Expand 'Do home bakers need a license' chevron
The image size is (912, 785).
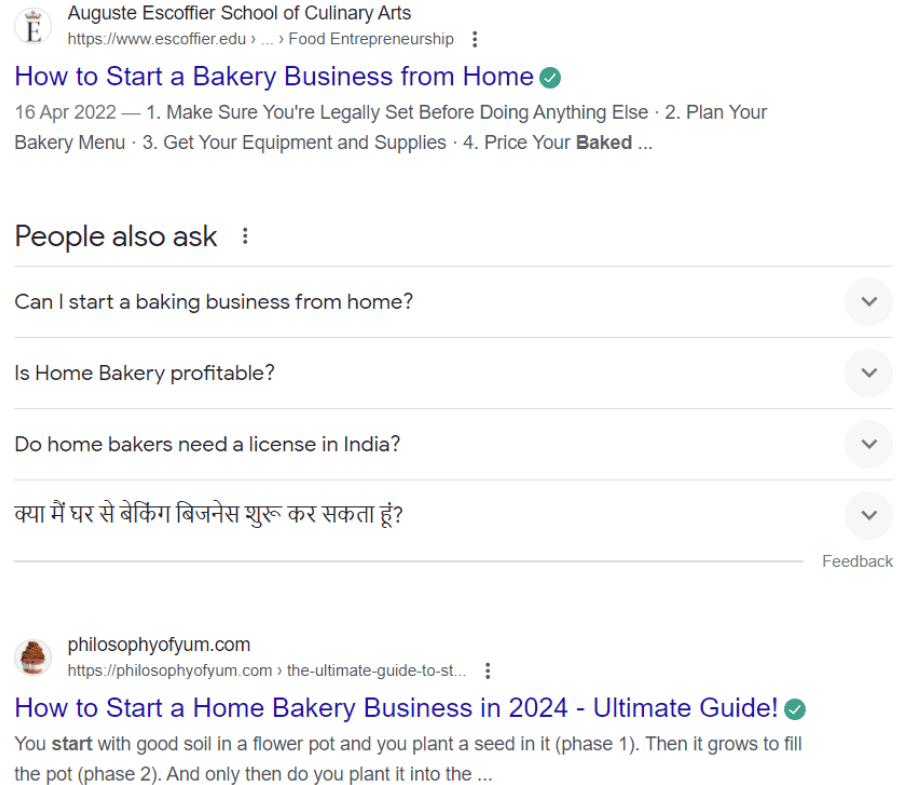point(868,444)
